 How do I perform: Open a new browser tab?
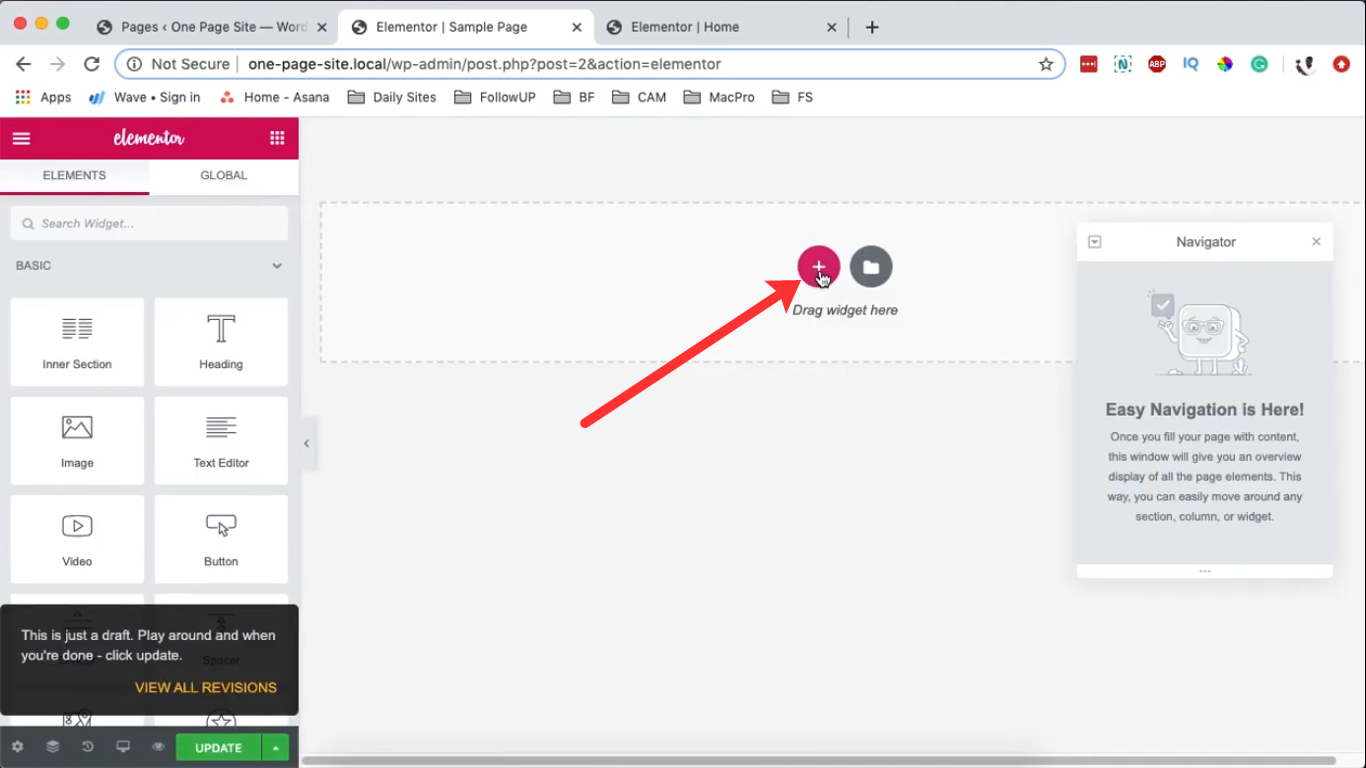872,27
